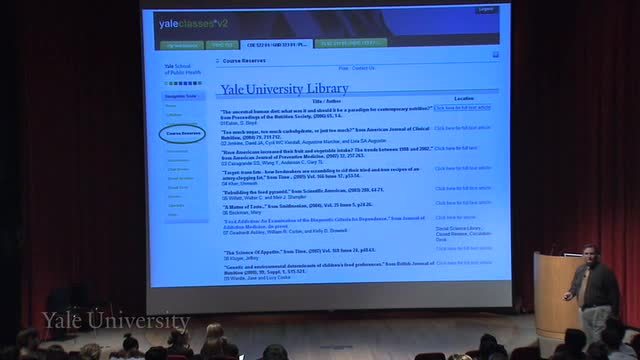640x360 pixels.
Task: Open full text for ancestral human diet article
Action: pyautogui.click(x=462, y=108)
